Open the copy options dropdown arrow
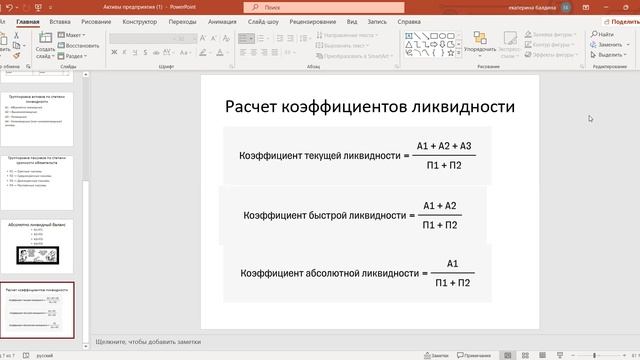 23,45
